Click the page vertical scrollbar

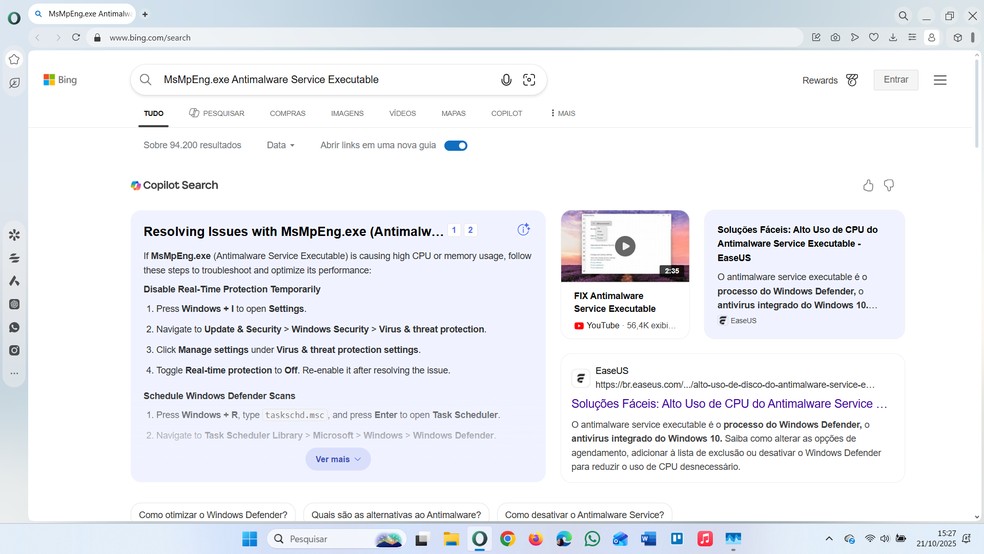tap(976, 104)
